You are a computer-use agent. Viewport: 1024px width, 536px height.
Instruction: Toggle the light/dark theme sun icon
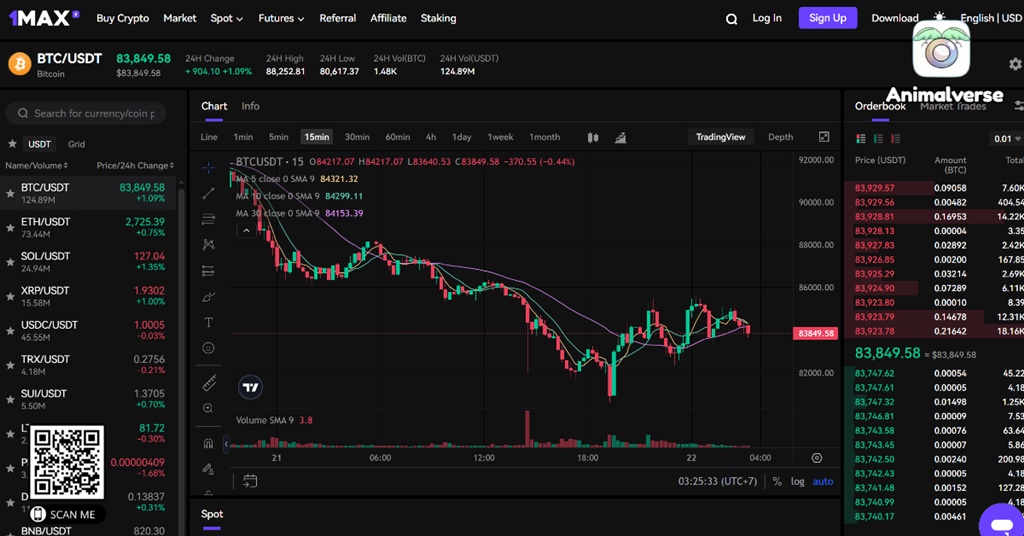pos(939,17)
